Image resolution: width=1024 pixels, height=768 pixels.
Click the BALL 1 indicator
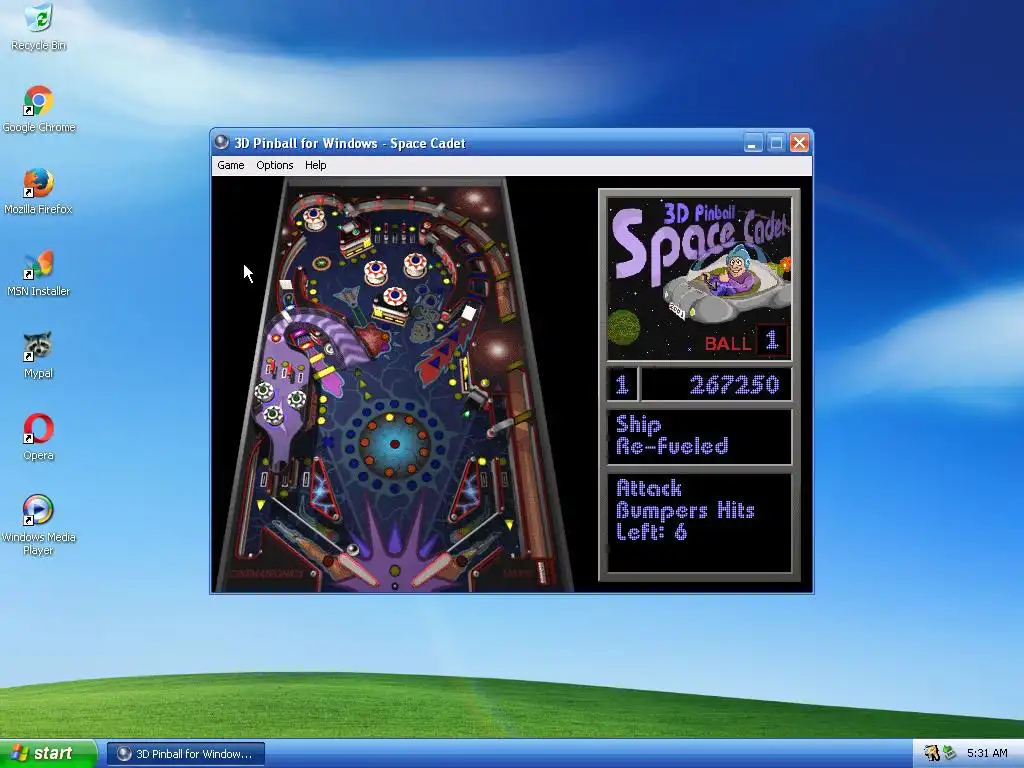click(746, 341)
